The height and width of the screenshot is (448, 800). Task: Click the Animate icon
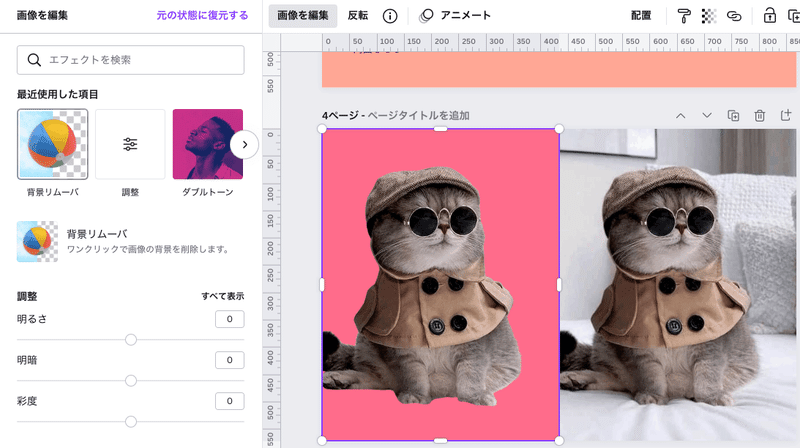click(x=426, y=16)
